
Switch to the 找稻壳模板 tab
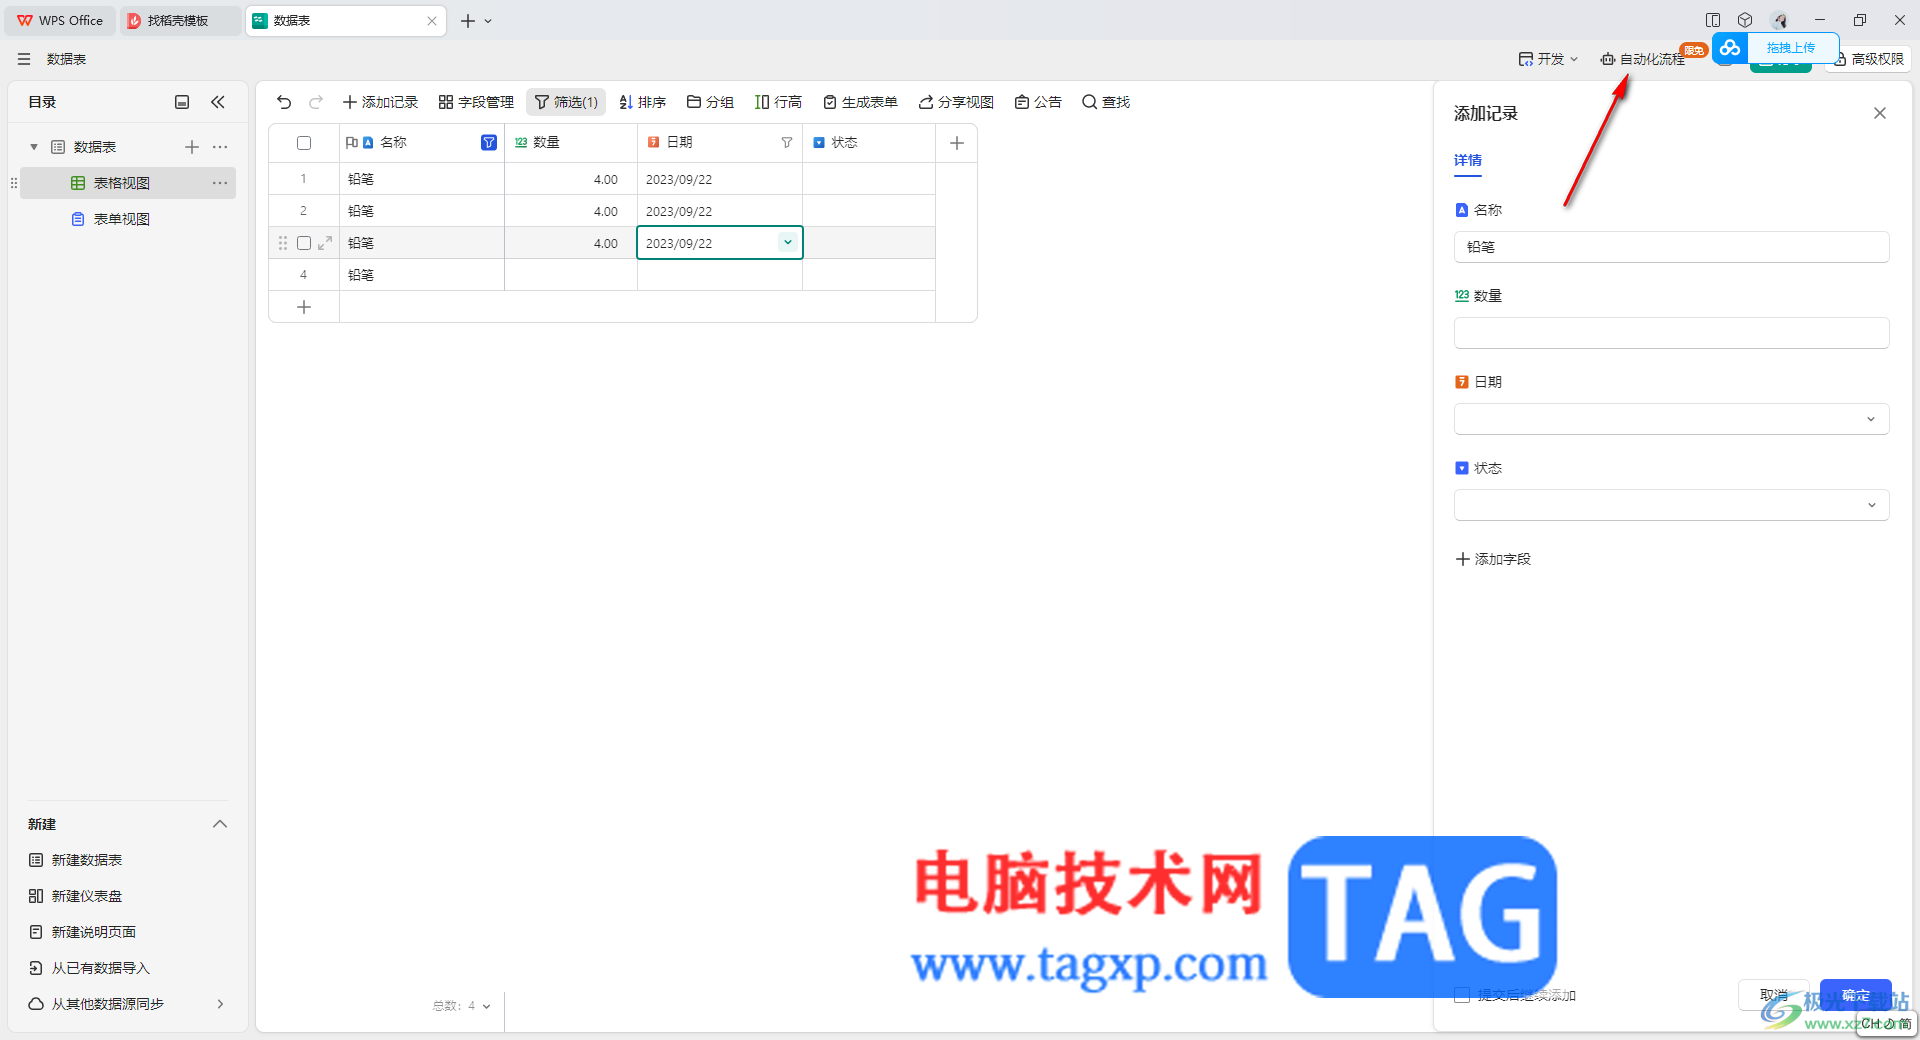pyautogui.click(x=180, y=20)
